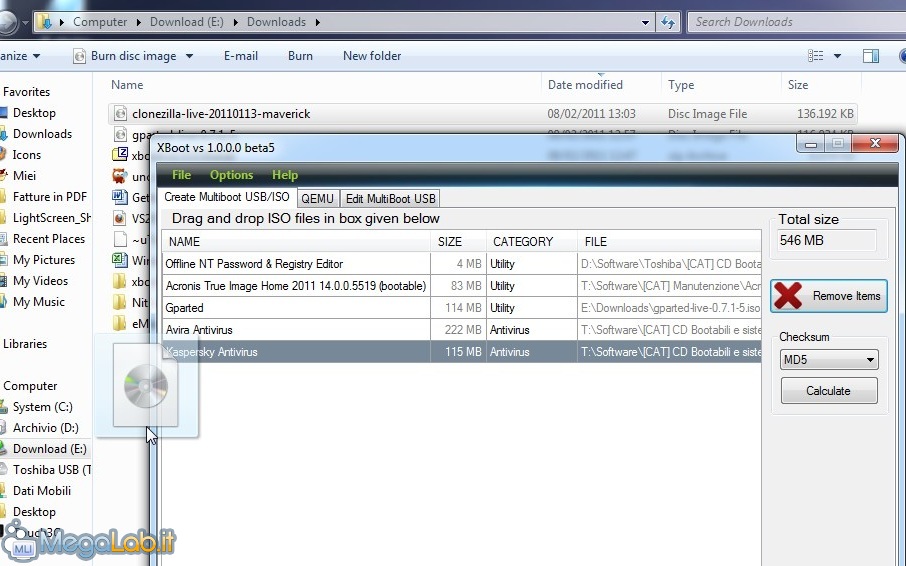Screen dimensions: 906x566
Task: Click the FILE column header in XBoot
Action: (669, 241)
